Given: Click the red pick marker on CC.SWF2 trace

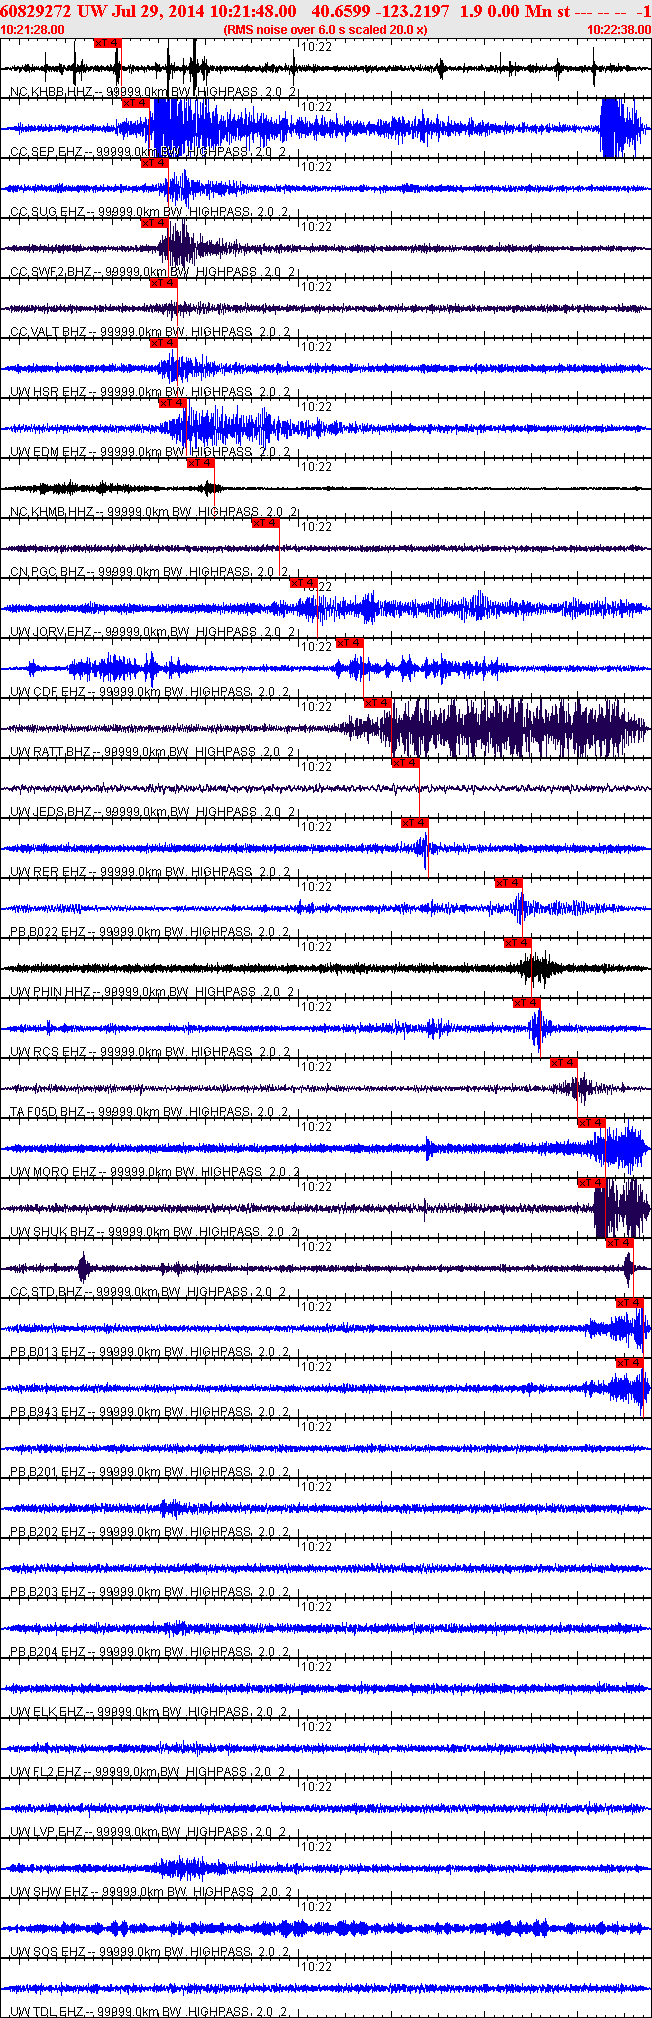Looking at the screenshot, I should point(155,223).
